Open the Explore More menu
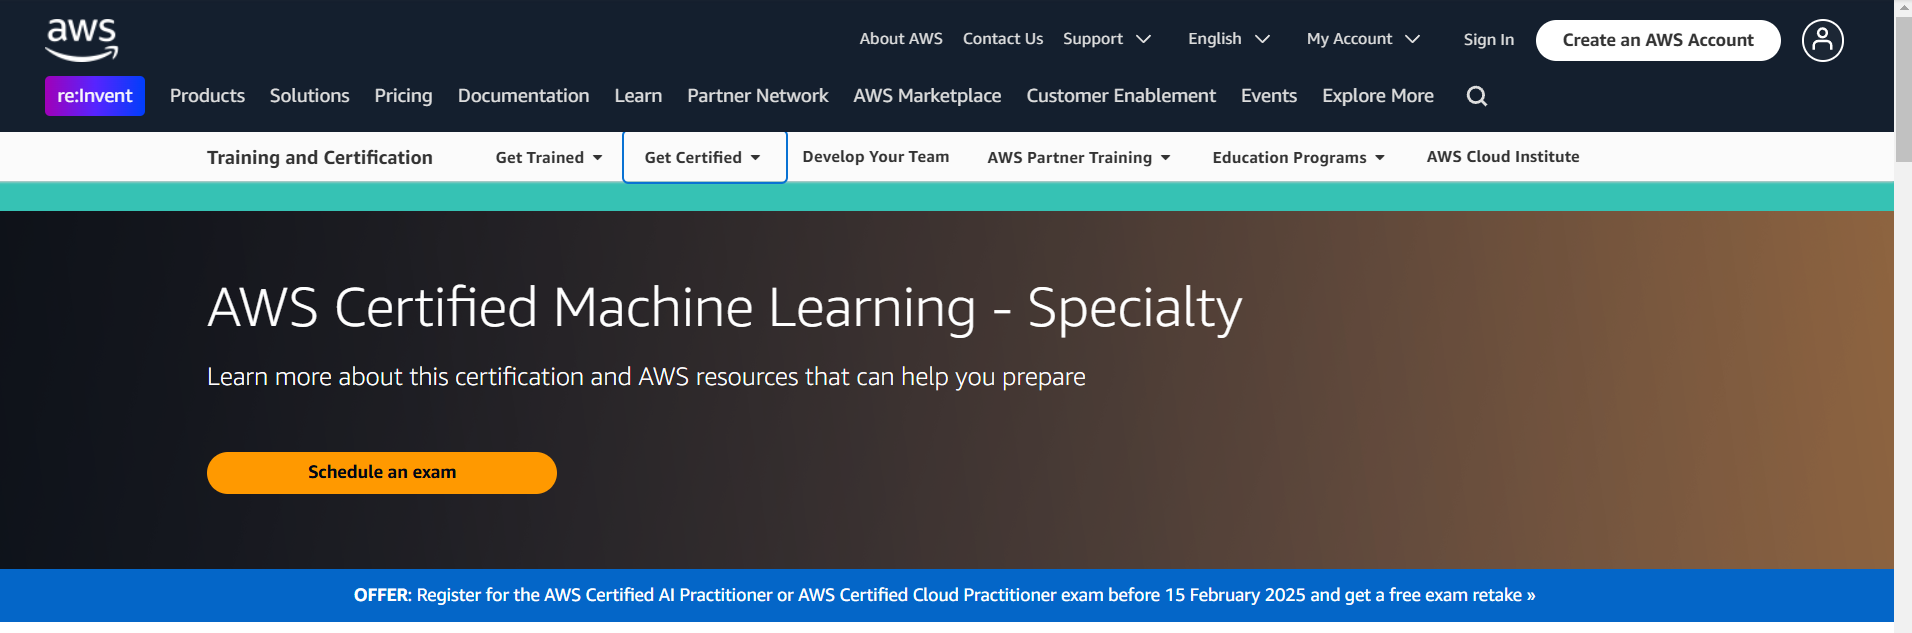Viewport: 1912px width, 633px height. pyautogui.click(x=1378, y=96)
